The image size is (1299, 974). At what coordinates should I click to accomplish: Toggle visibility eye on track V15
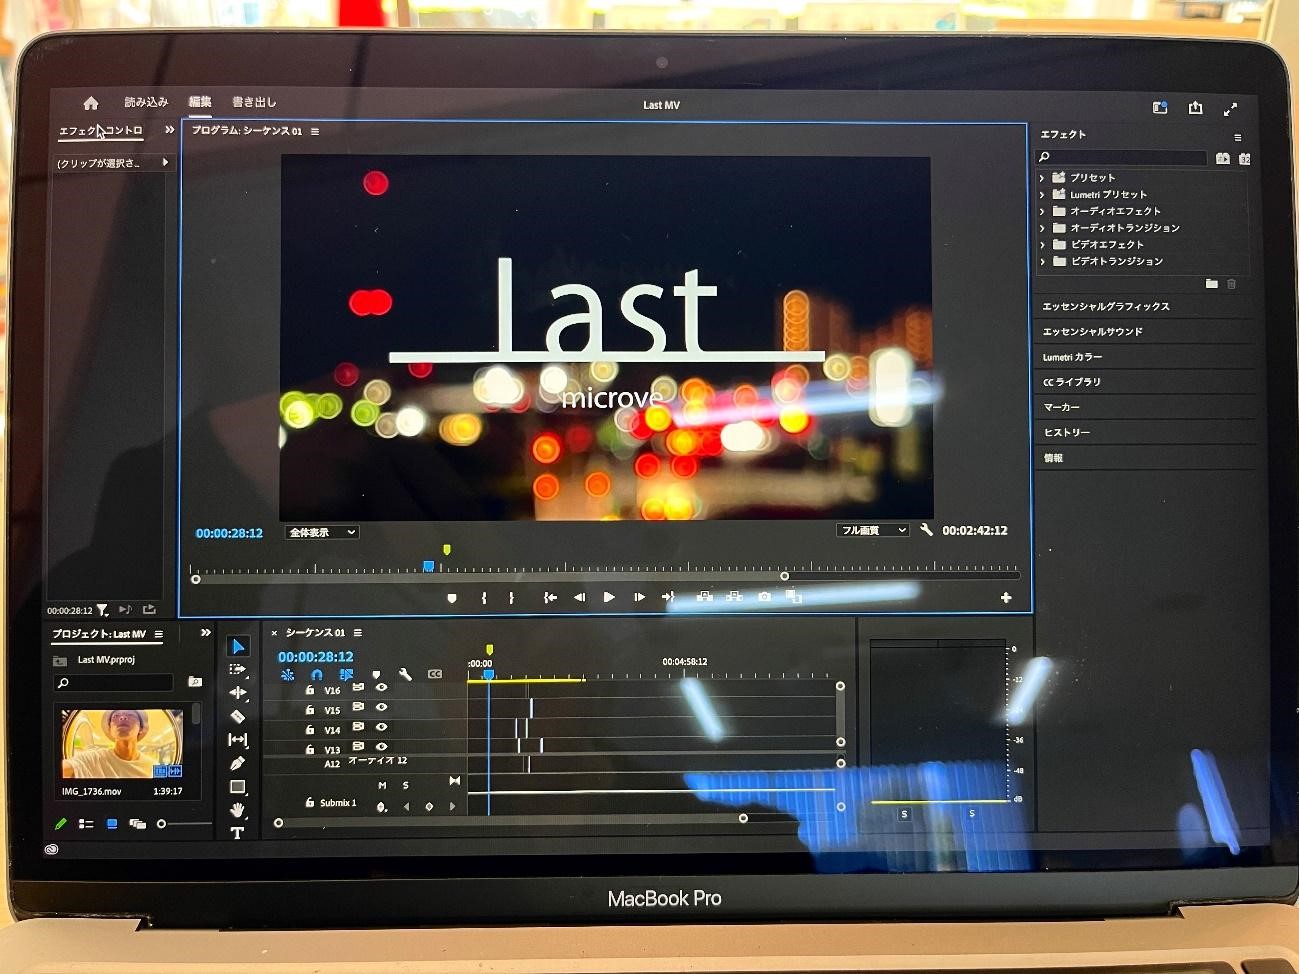click(x=381, y=707)
